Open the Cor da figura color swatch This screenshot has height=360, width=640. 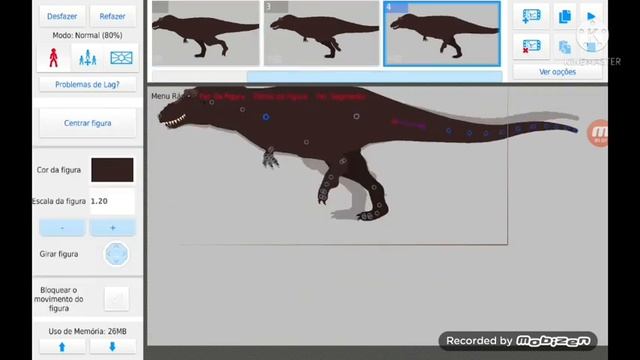112,170
